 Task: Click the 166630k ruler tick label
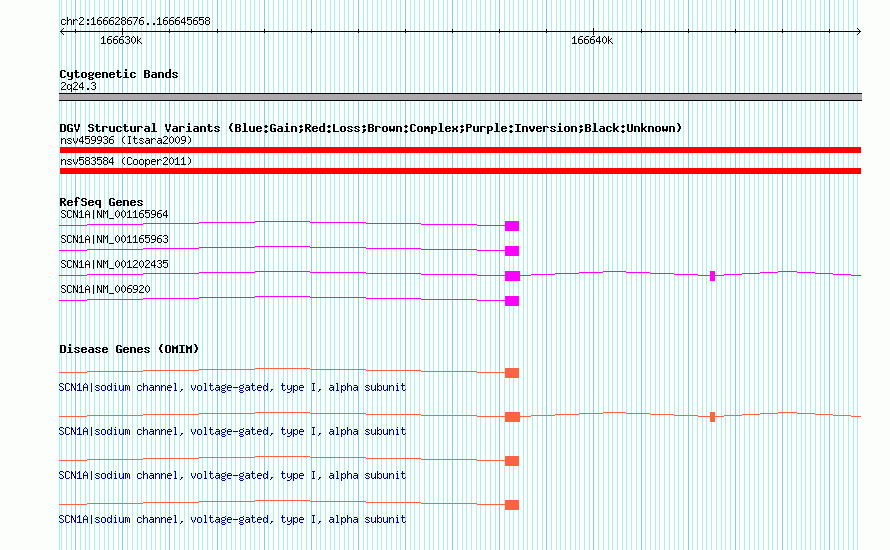121,41
